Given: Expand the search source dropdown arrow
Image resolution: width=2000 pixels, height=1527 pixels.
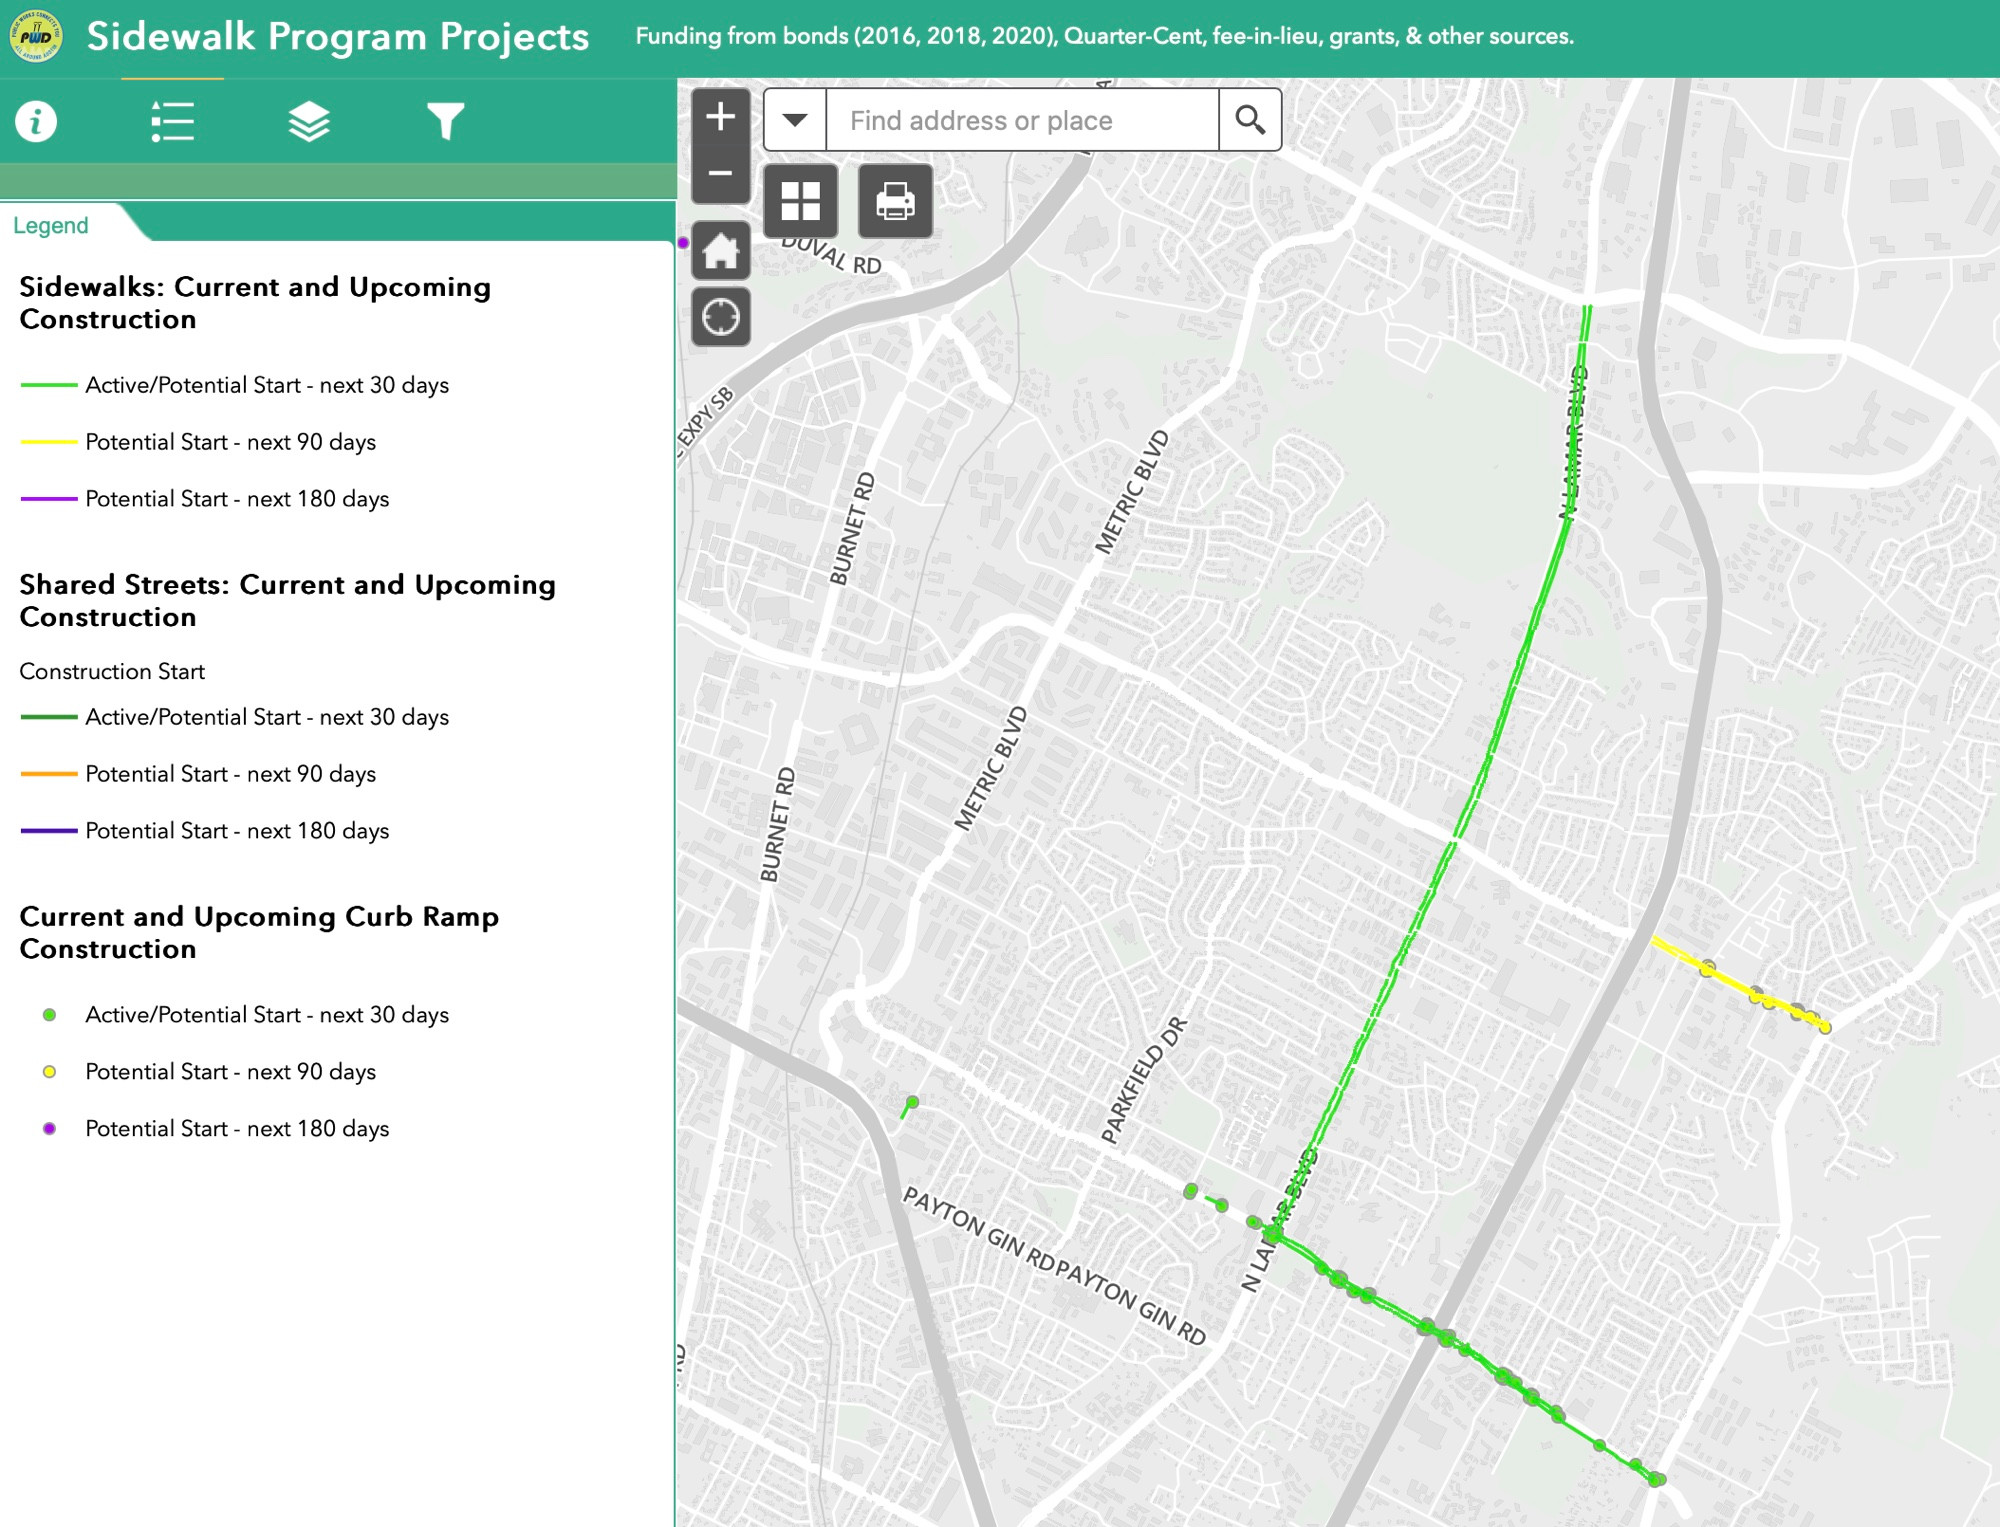Looking at the screenshot, I should pyautogui.click(x=795, y=120).
